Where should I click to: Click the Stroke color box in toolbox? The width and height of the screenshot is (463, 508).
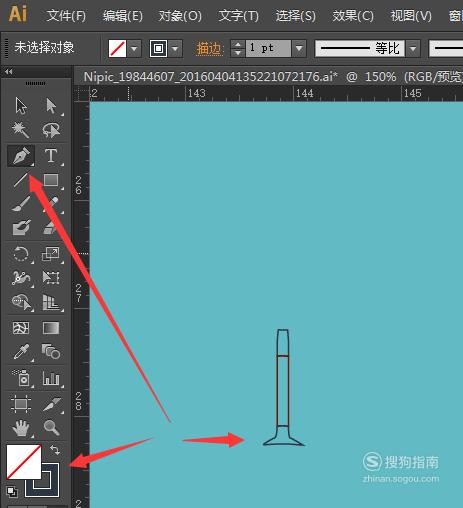50,487
